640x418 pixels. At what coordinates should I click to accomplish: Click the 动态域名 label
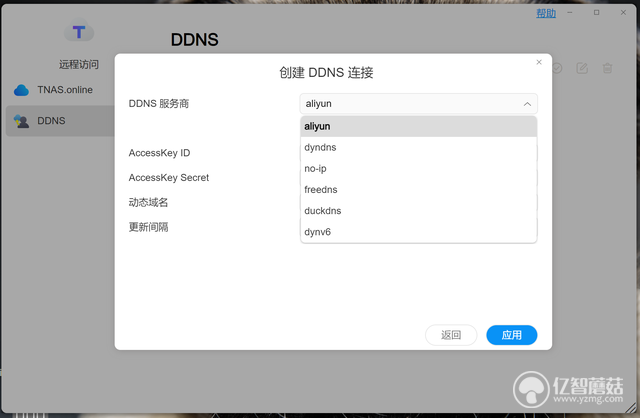tap(148, 202)
